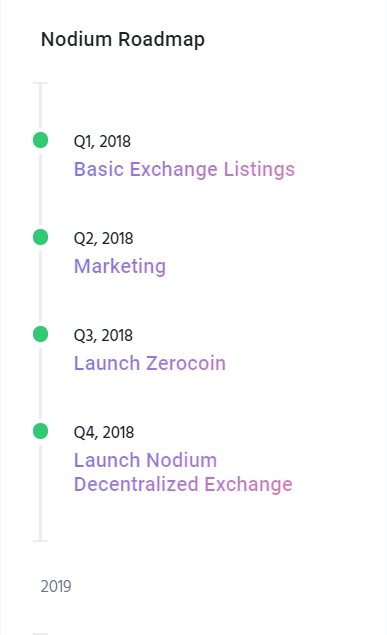Open the Basic Exchange Listings link

point(184,169)
